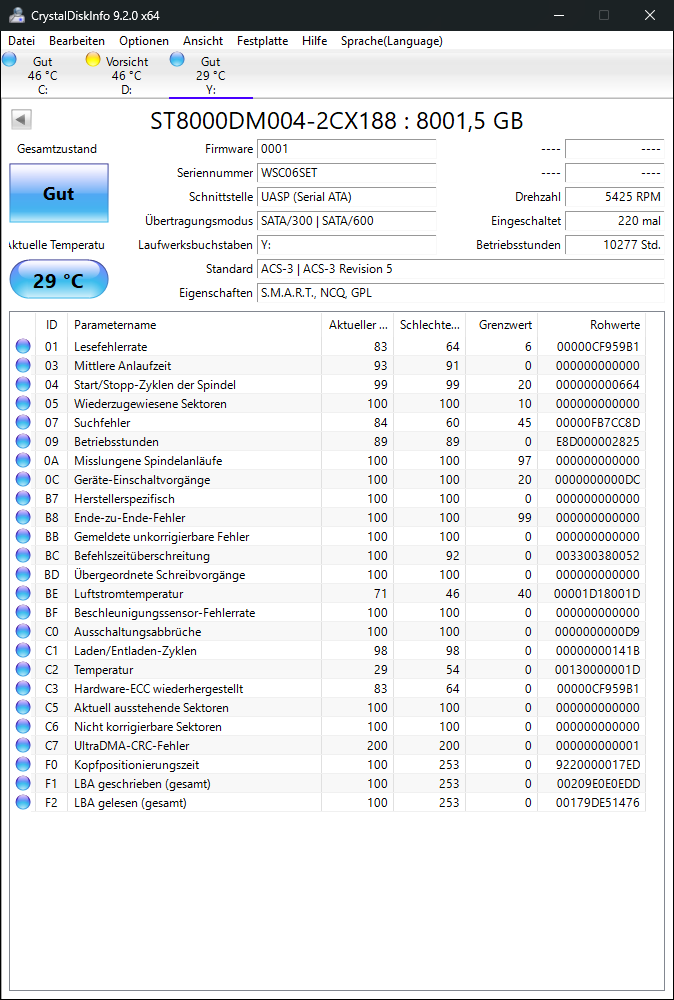Click the Standard field ACS-3 Revision 5

click(460, 269)
